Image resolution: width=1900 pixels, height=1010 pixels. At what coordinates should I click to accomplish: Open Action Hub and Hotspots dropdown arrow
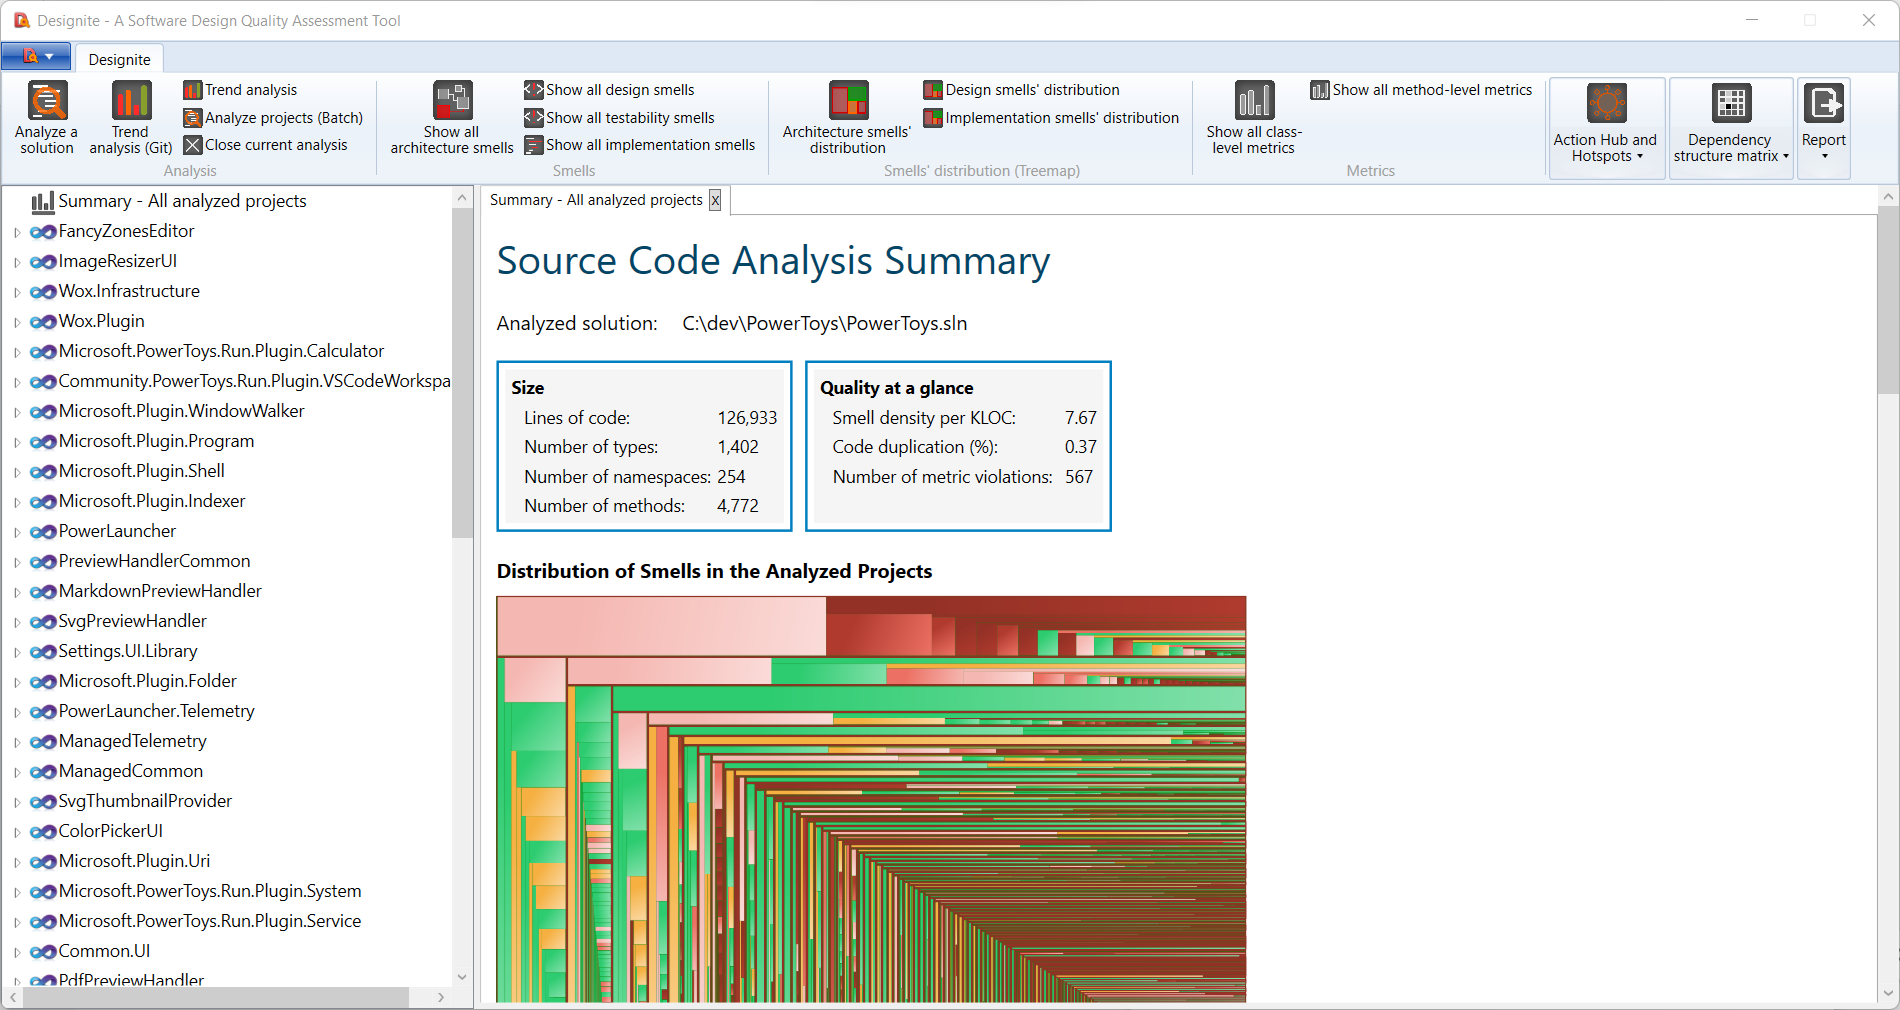click(x=1640, y=156)
